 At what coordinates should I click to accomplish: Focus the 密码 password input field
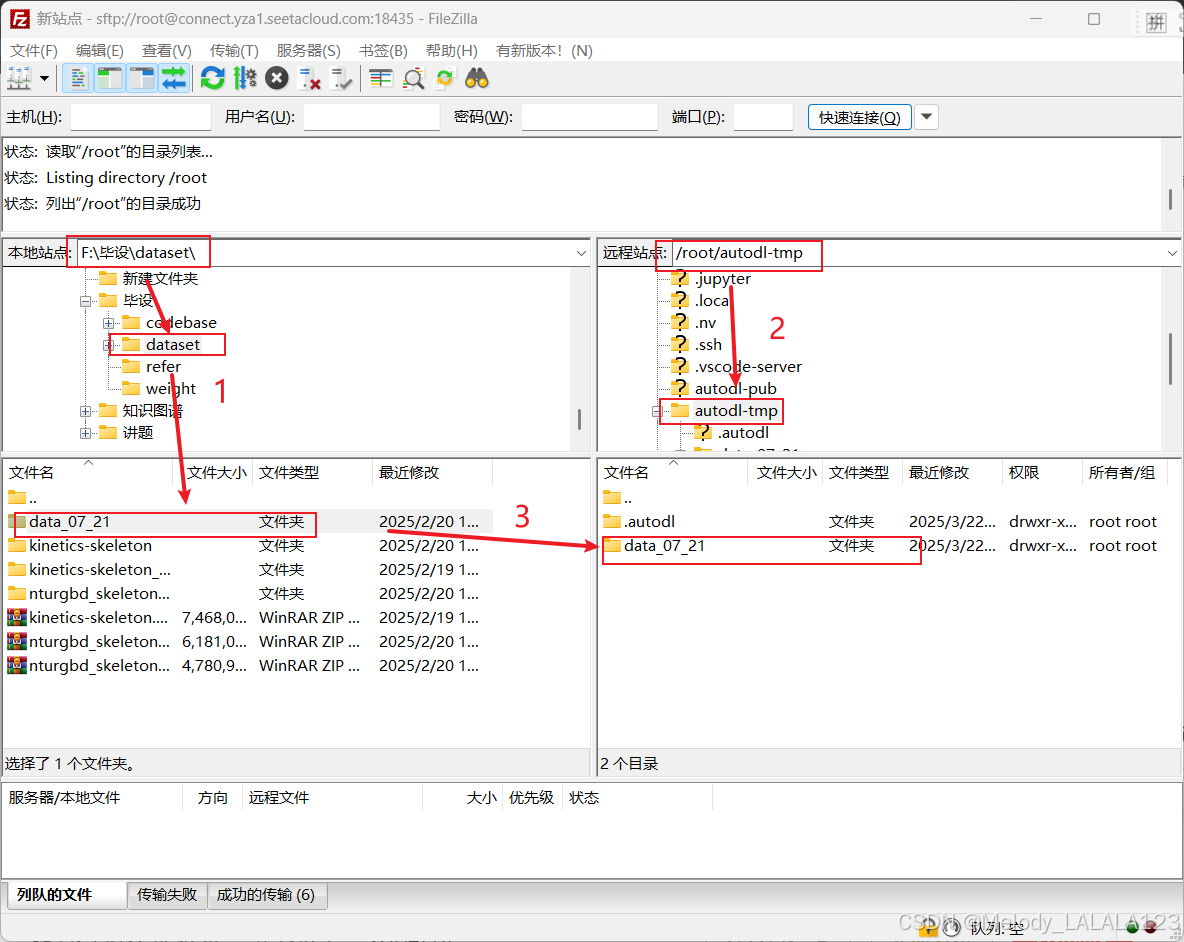(590, 117)
